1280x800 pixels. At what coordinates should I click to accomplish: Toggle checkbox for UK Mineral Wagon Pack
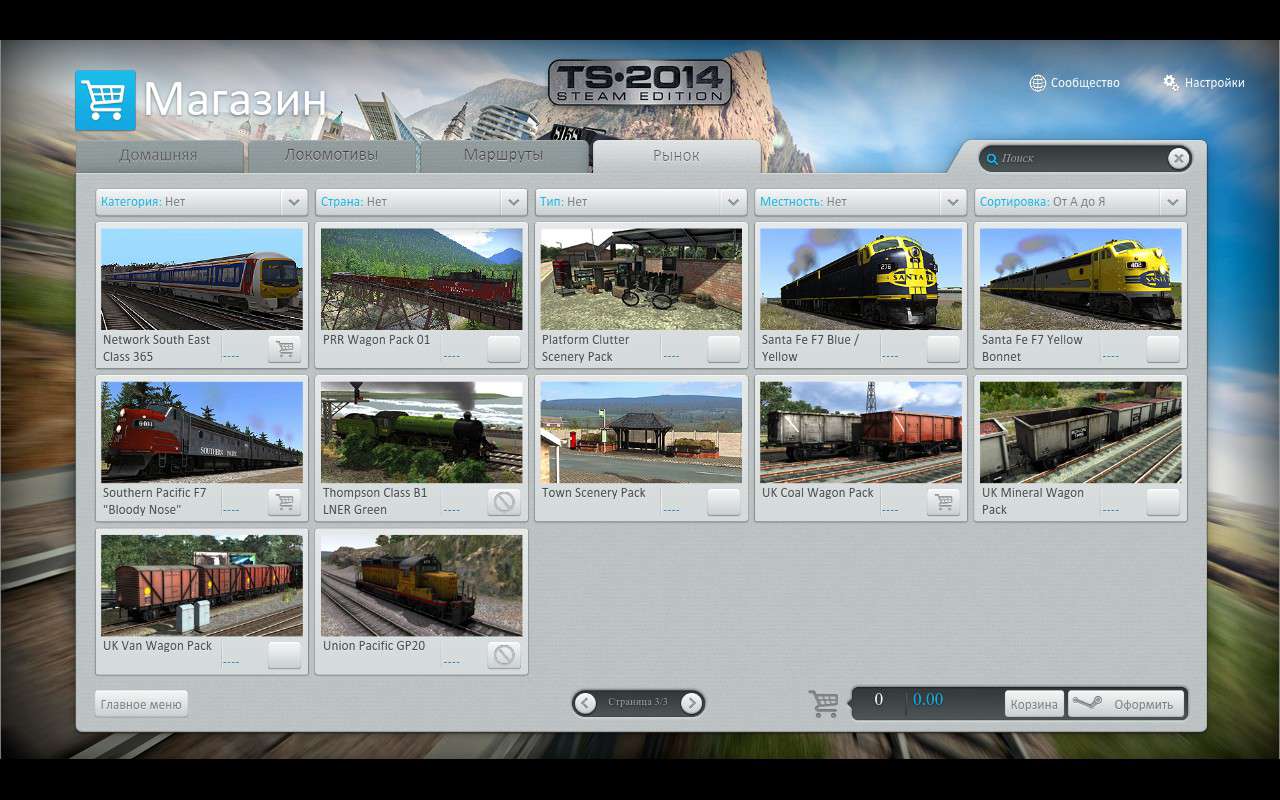click(x=1163, y=502)
